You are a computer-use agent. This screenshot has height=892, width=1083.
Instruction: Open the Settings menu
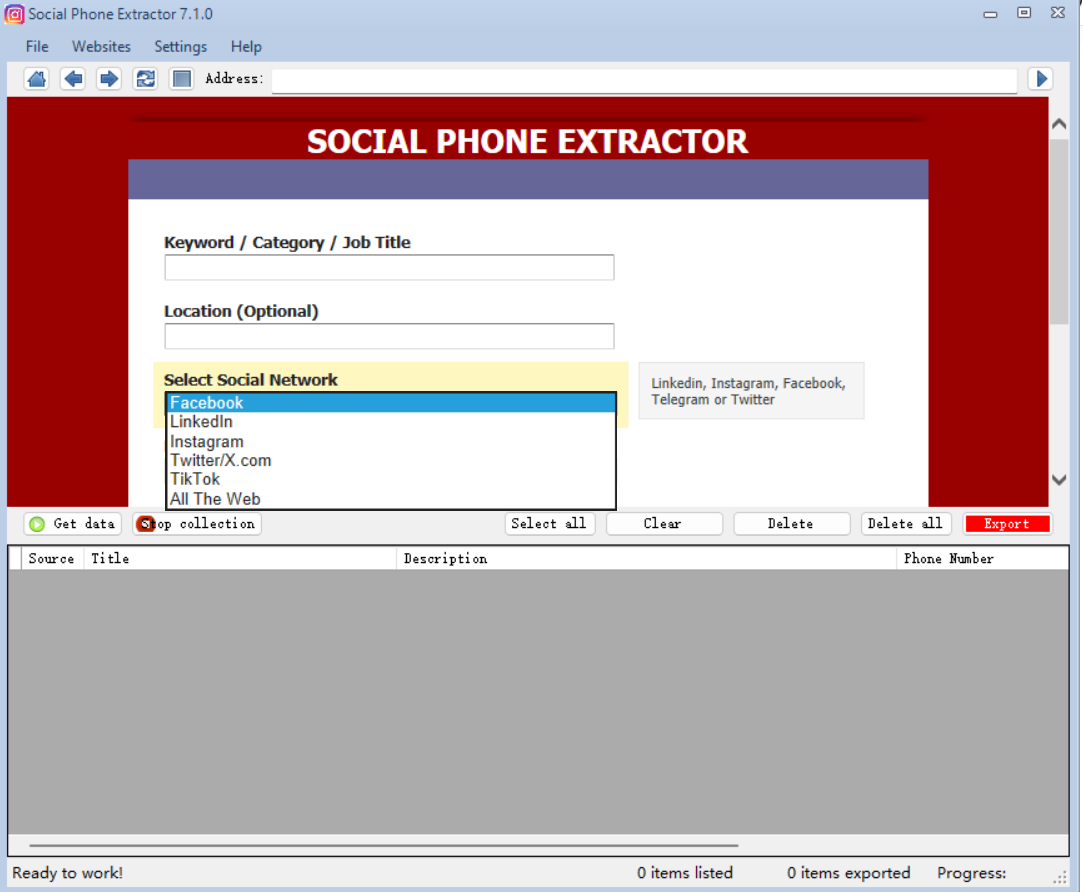pyautogui.click(x=180, y=46)
